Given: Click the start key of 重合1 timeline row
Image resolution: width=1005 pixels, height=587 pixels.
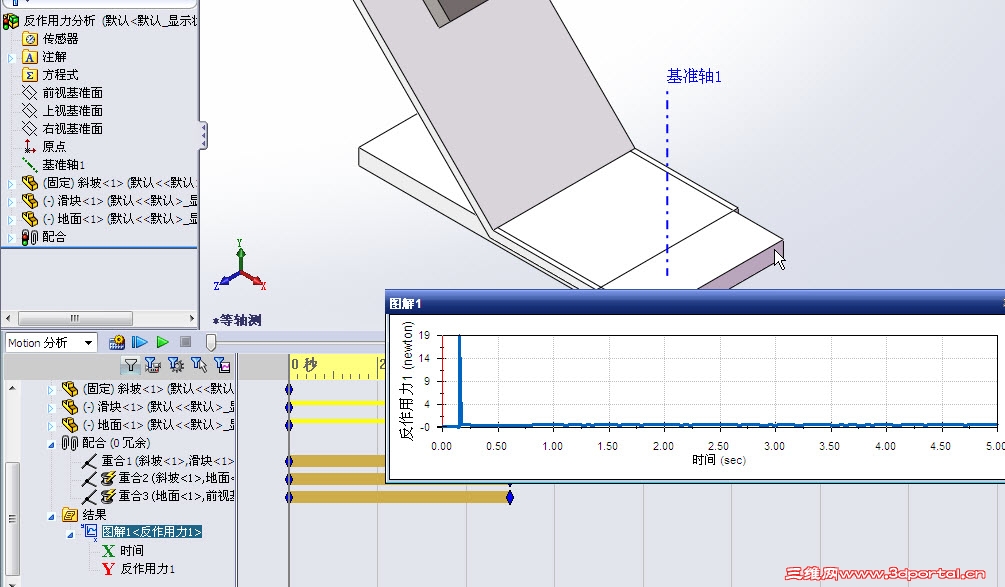Looking at the screenshot, I should coord(289,461).
